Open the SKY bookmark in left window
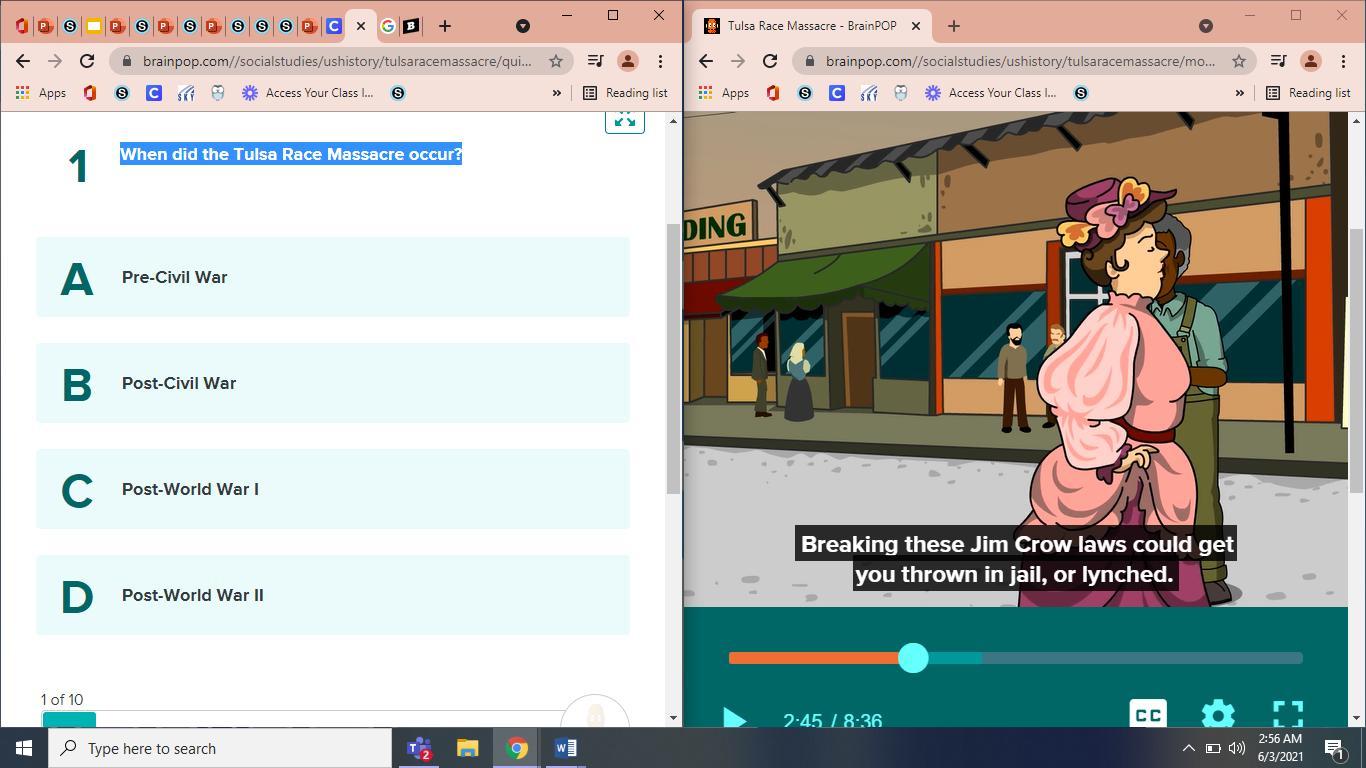Image resolution: width=1366 pixels, height=768 pixels. pos(186,93)
